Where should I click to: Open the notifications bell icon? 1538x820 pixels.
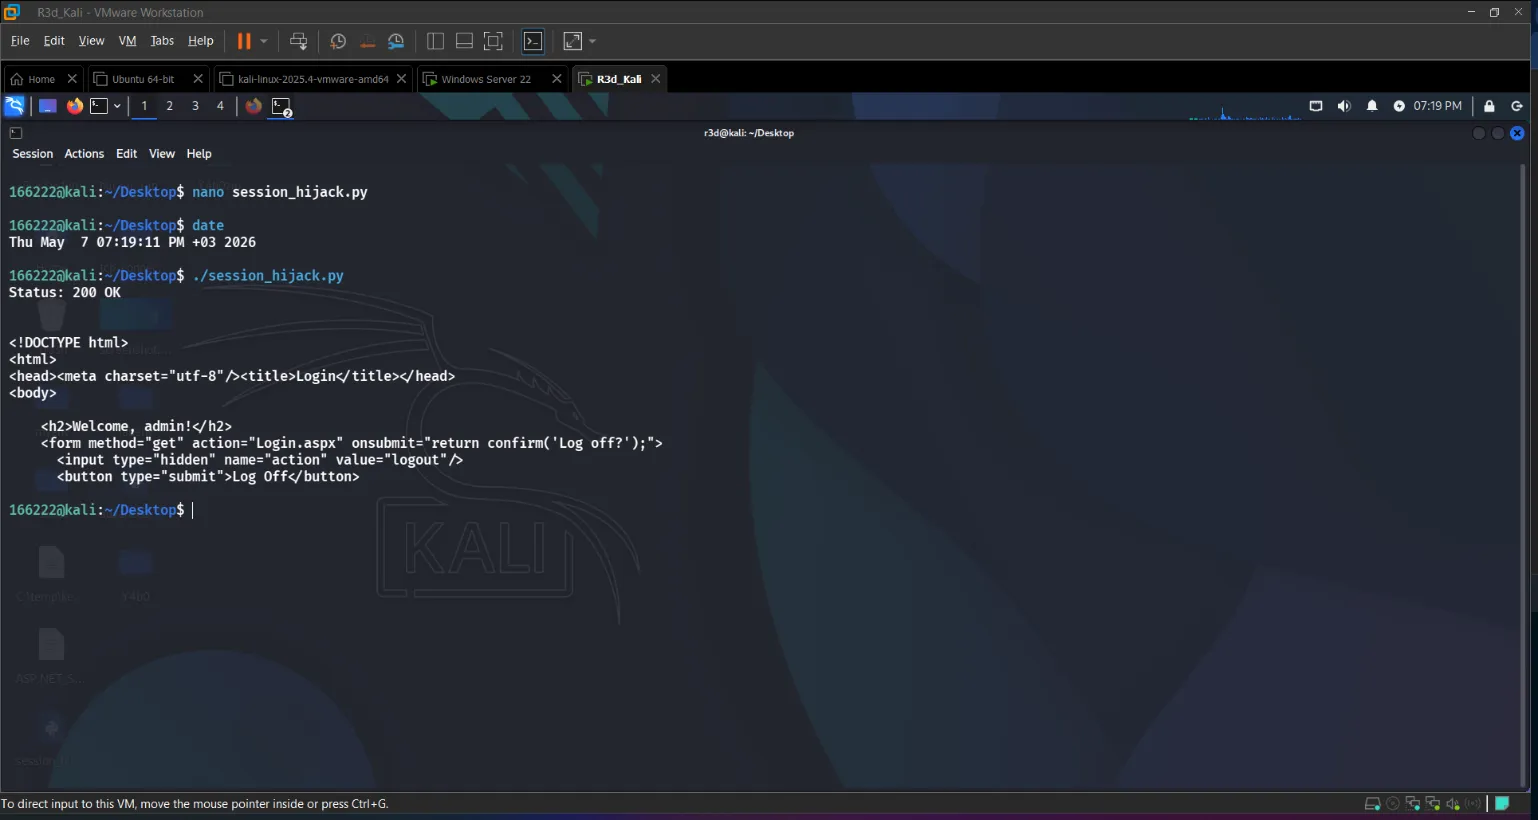[x=1372, y=106]
